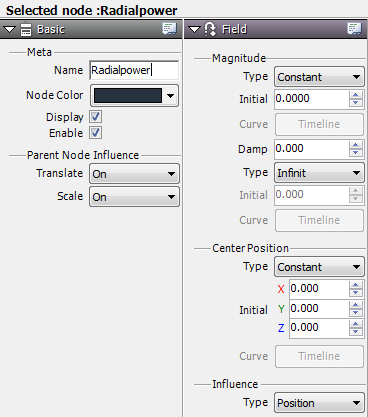
Task: Click the Center Position X value field
Action: (x=319, y=288)
